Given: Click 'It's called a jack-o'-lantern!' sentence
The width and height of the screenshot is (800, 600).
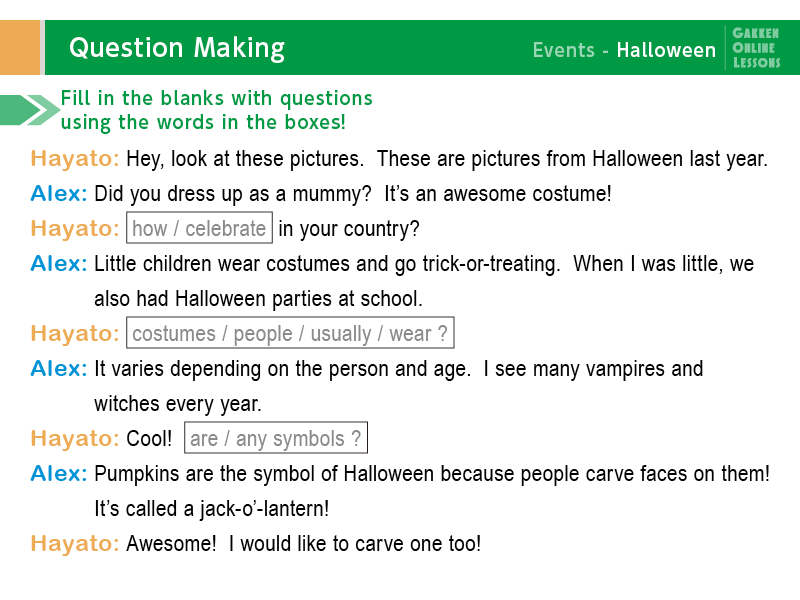Looking at the screenshot, I should point(212,509).
